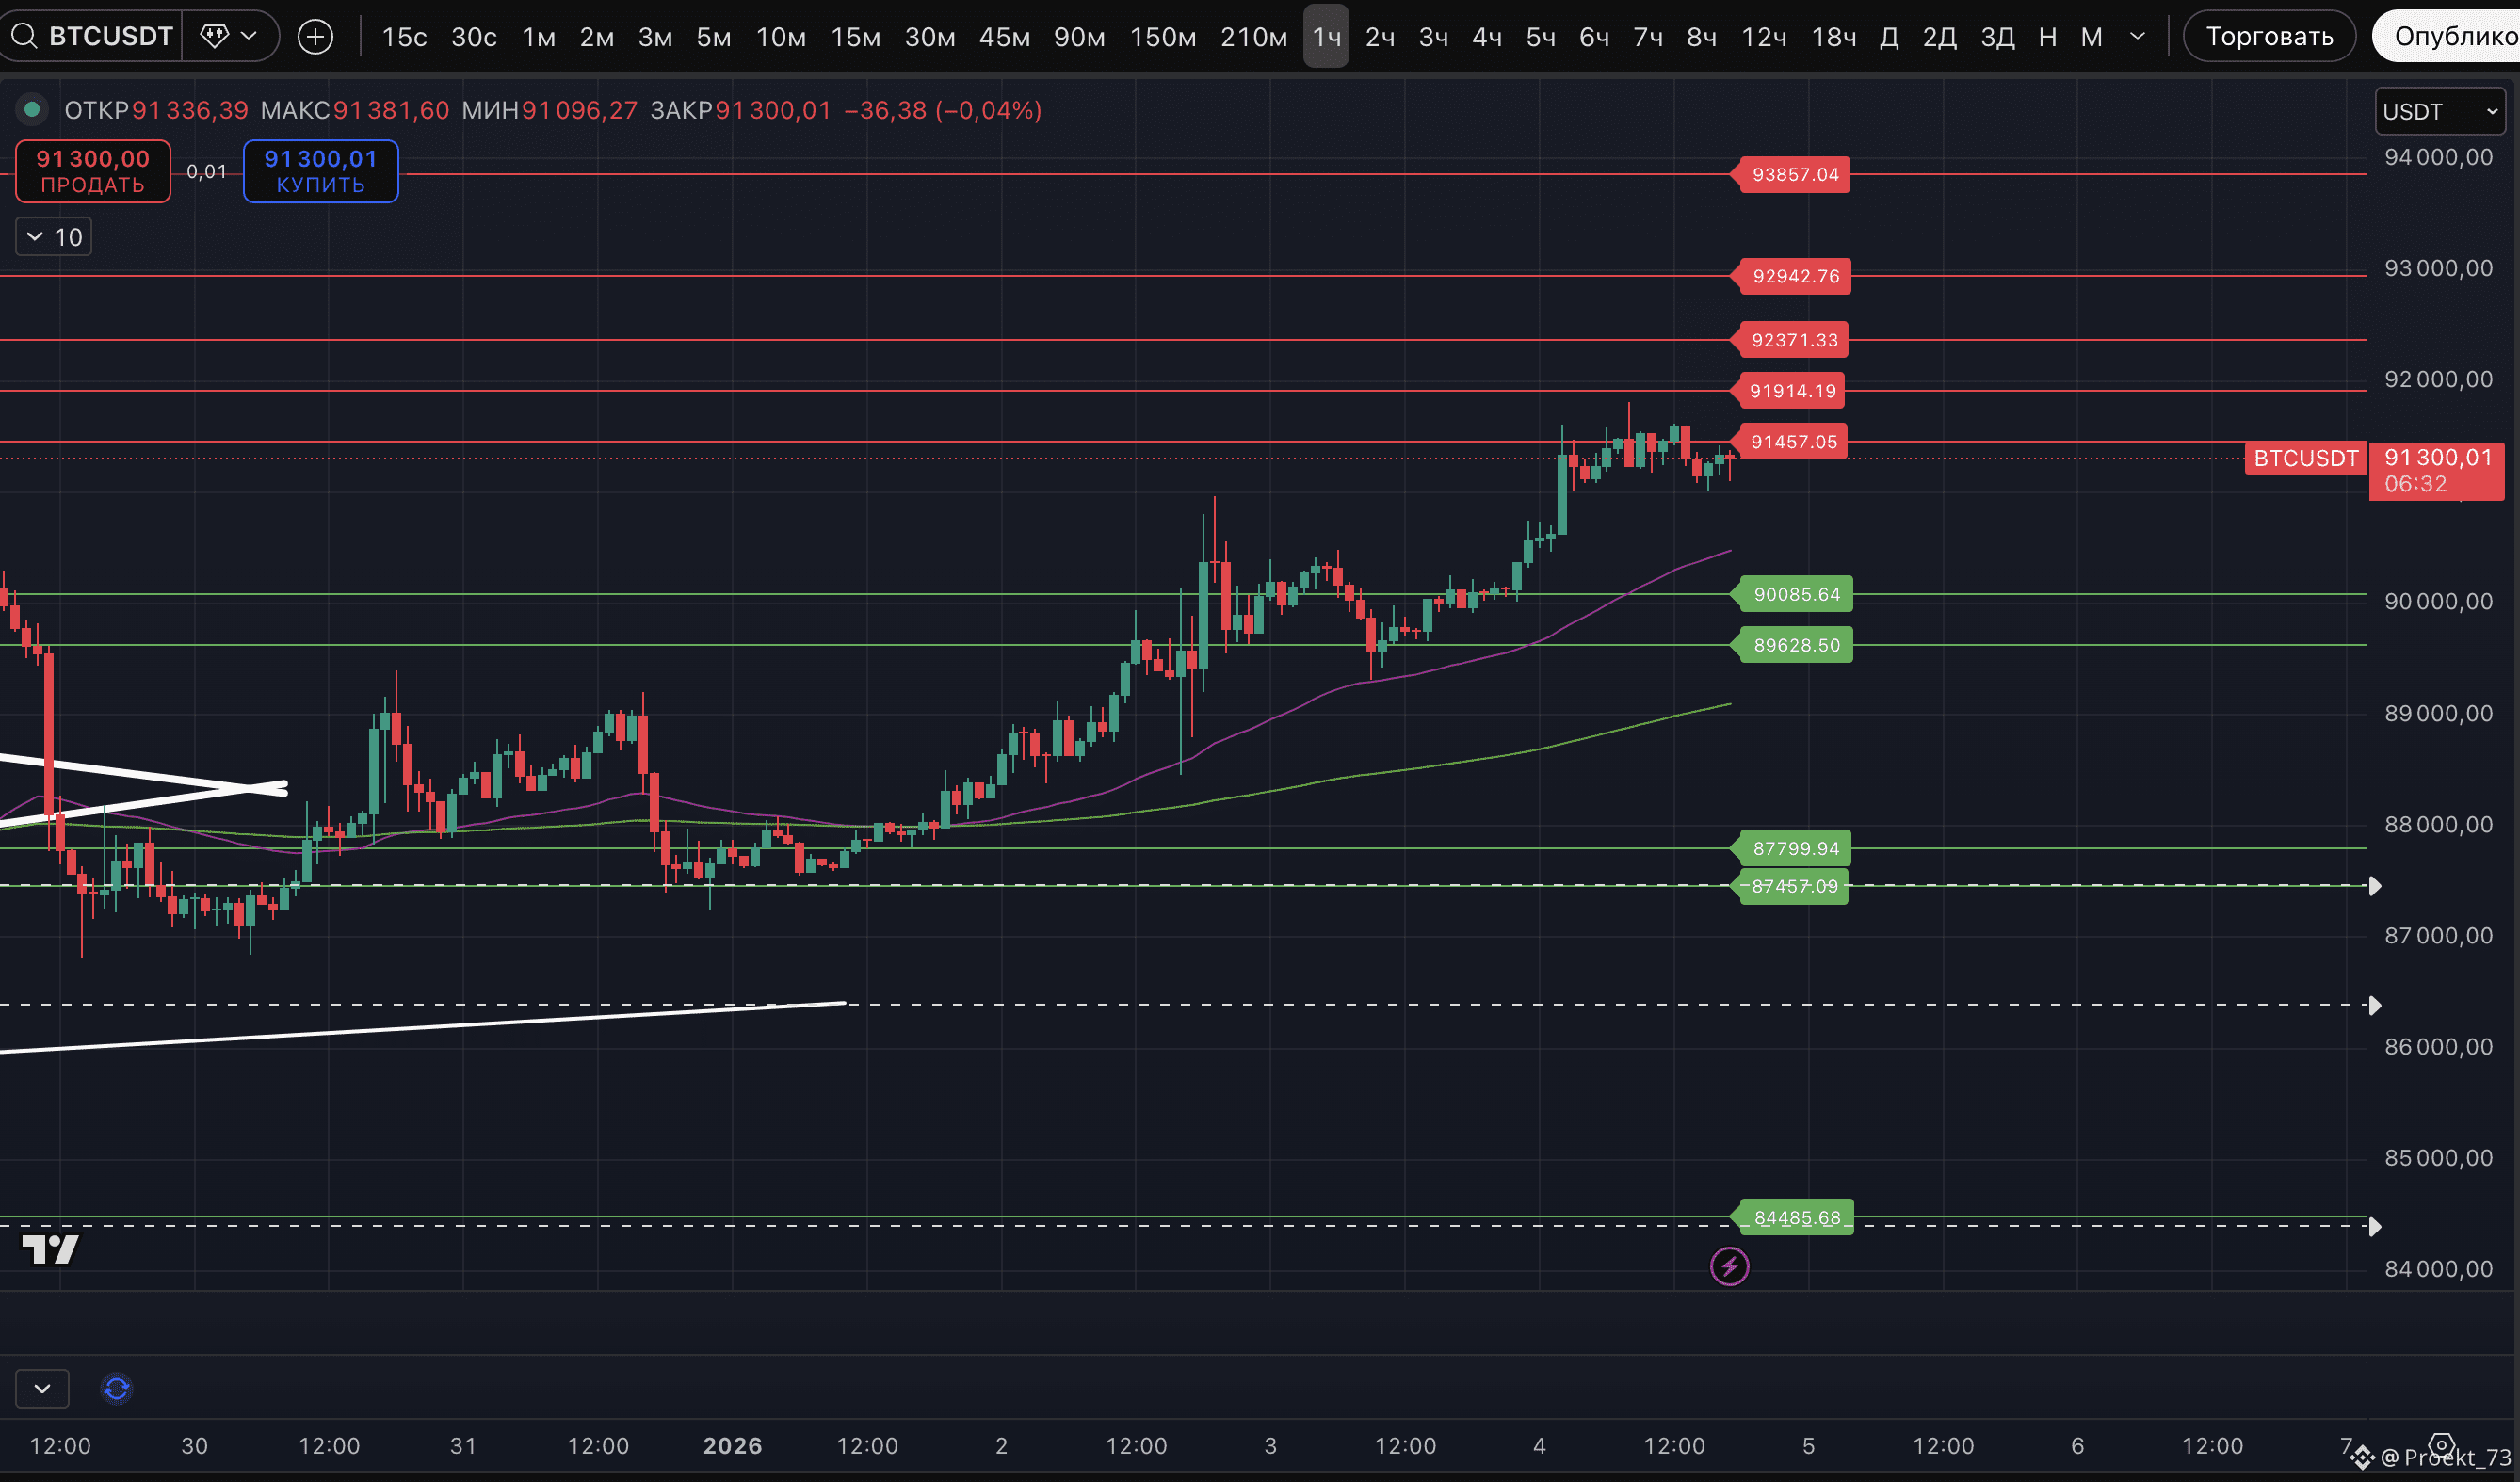The width and height of the screenshot is (2520, 1482).
Task: Click the green market status dot
Action: point(32,109)
